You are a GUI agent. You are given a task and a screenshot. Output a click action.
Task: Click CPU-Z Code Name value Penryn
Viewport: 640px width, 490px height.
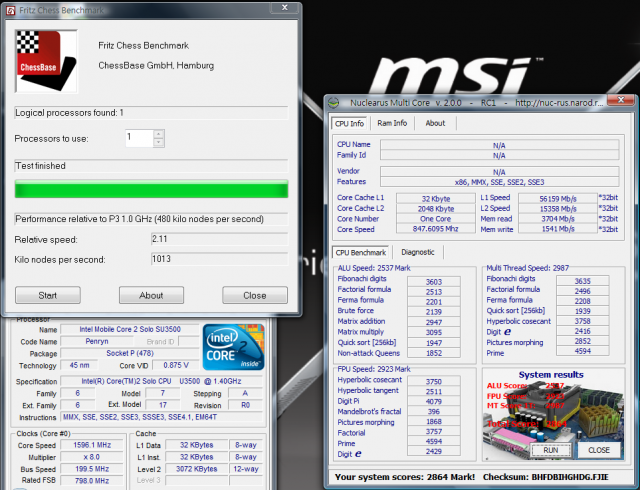[x=97, y=341]
